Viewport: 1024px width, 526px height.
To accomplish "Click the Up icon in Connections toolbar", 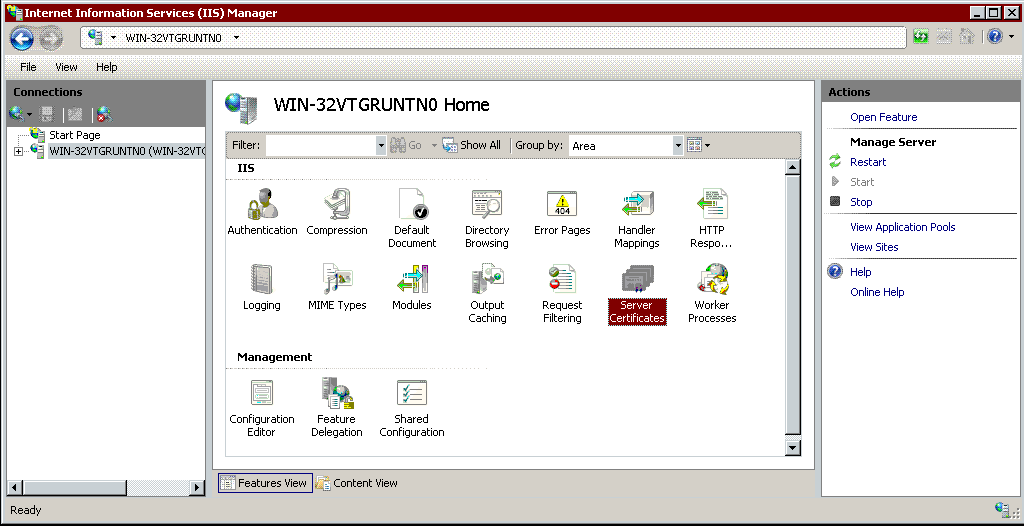I will click(x=75, y=115).
